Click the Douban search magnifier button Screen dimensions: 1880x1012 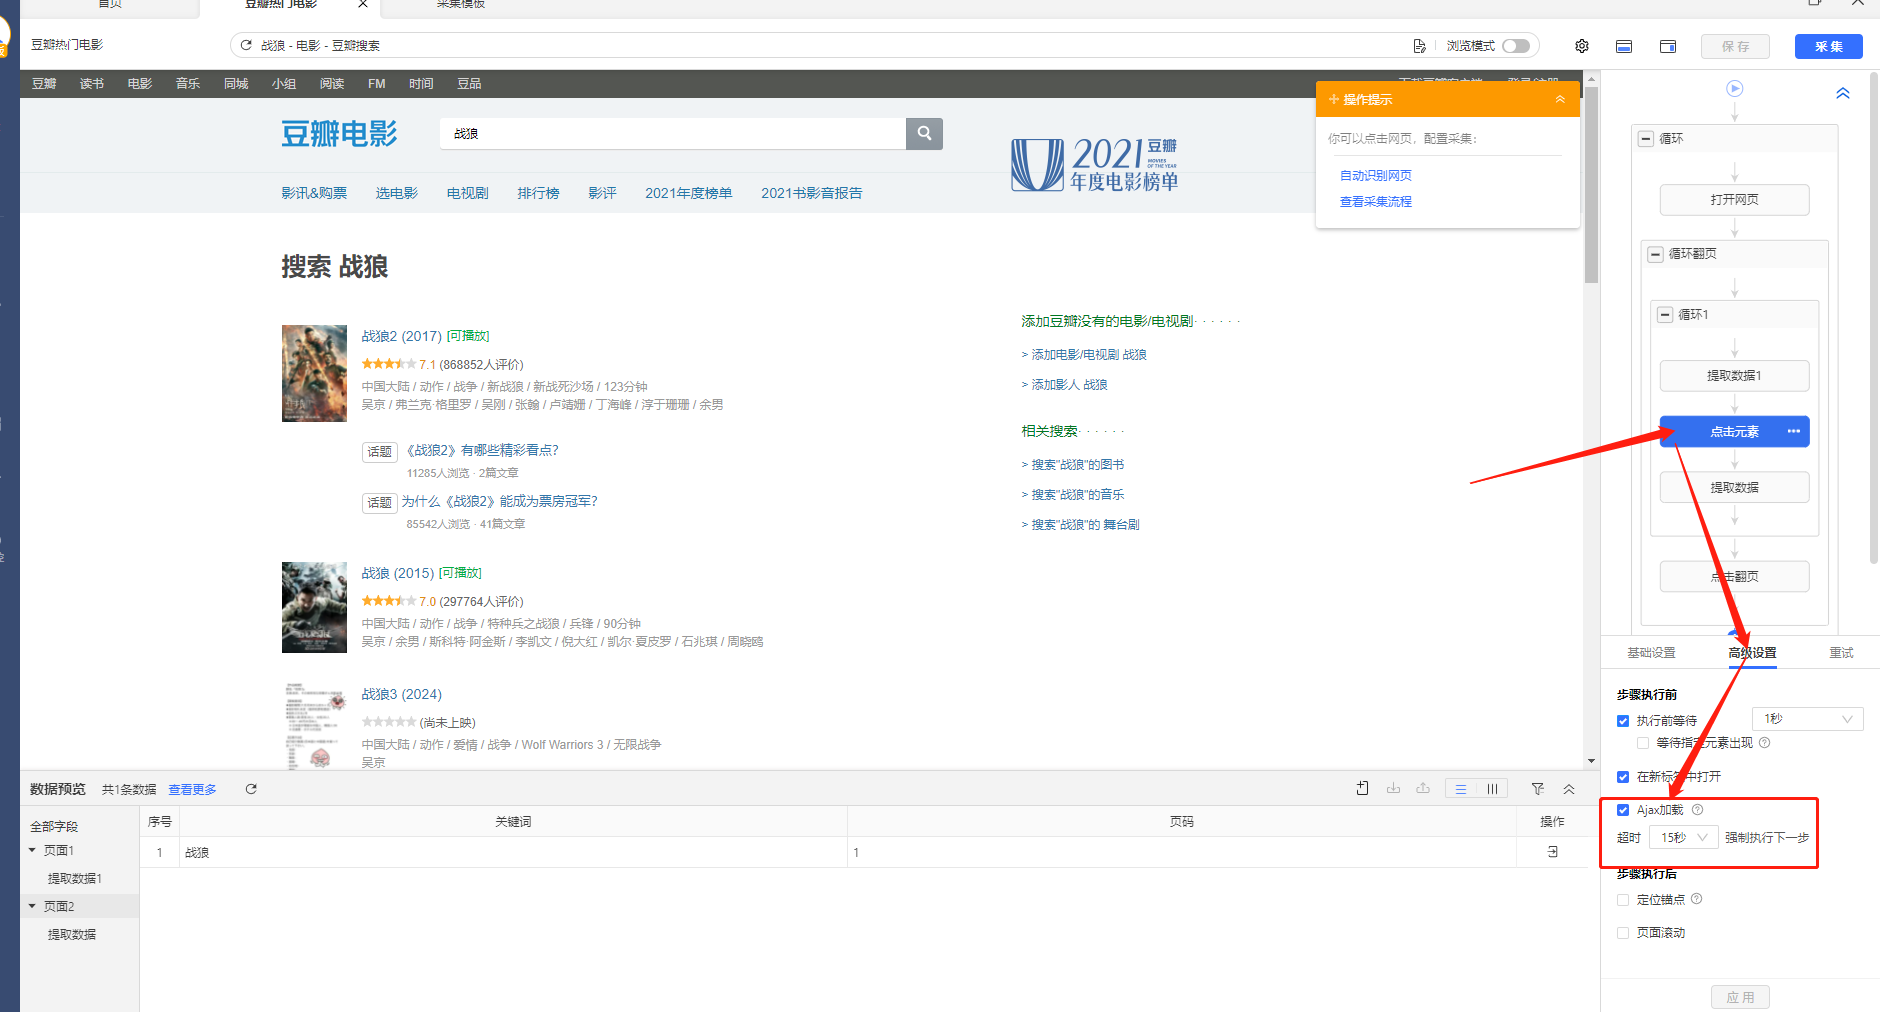click(924, 133)
